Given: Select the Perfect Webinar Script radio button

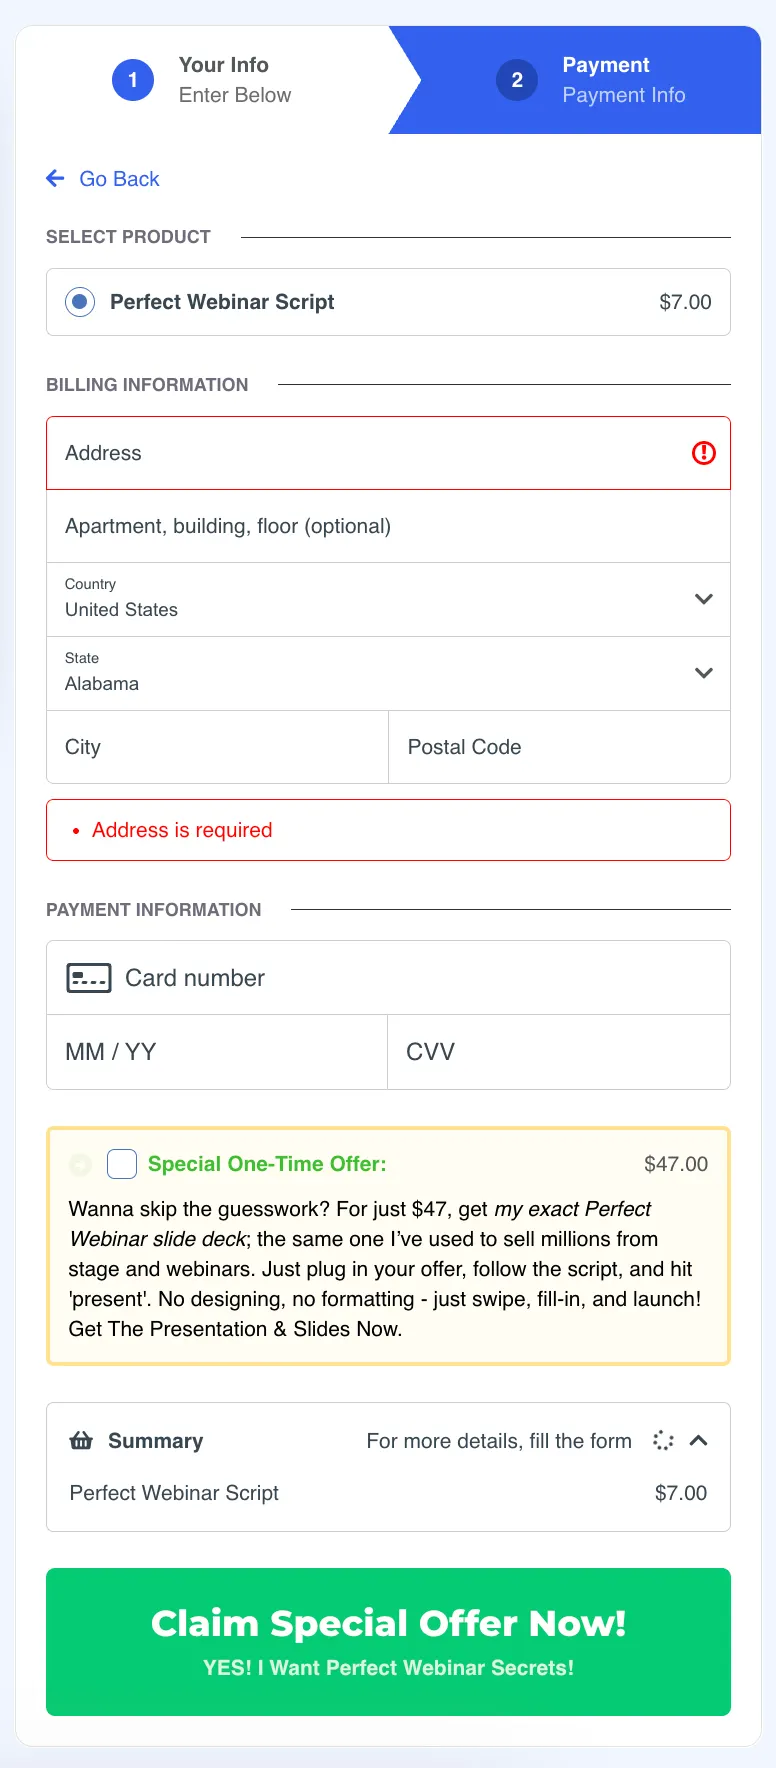Looking at the screenshot, I should tap(80, 302).
